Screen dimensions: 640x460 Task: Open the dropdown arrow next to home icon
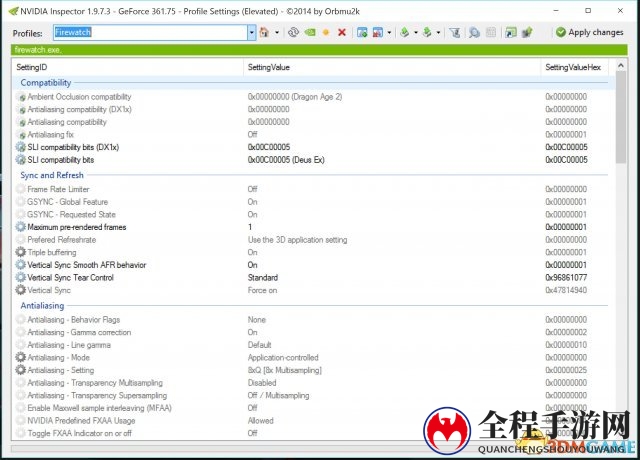click(277, 32)
